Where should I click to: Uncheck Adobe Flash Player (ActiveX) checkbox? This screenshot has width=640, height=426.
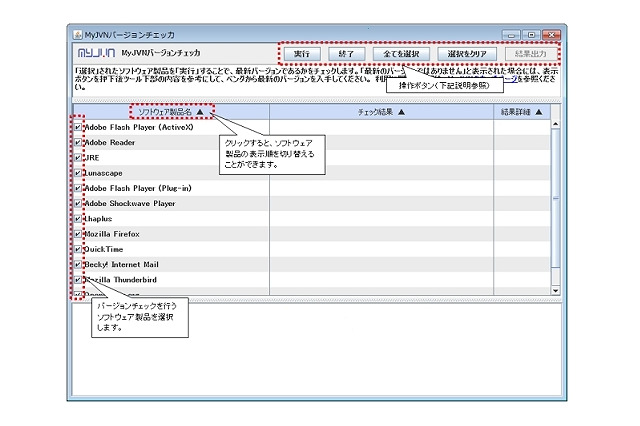(78, 127)
